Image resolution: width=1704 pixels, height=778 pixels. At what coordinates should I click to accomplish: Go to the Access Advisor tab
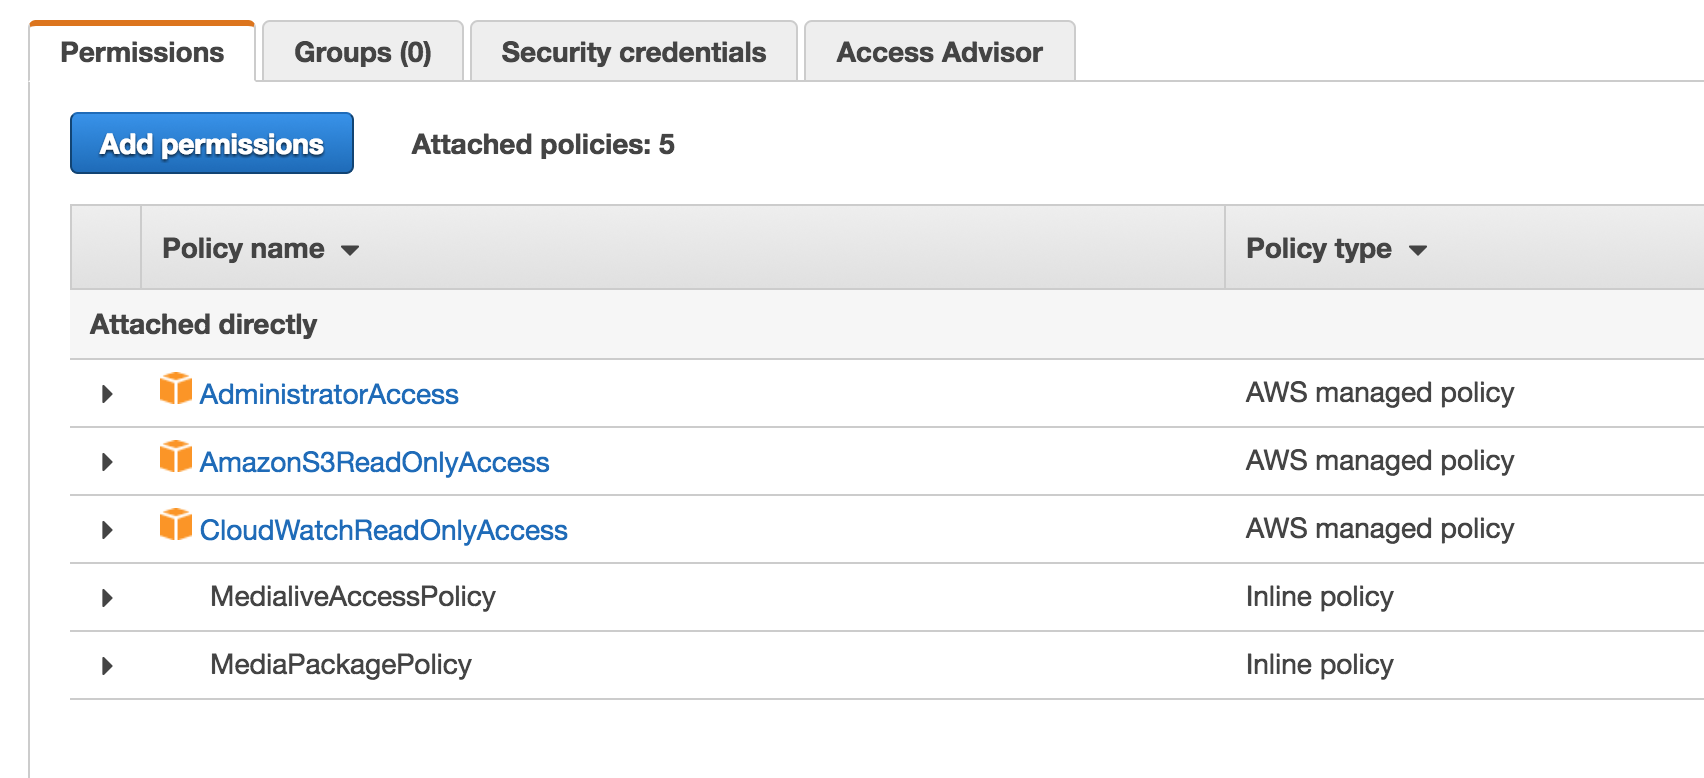point(940,52)
